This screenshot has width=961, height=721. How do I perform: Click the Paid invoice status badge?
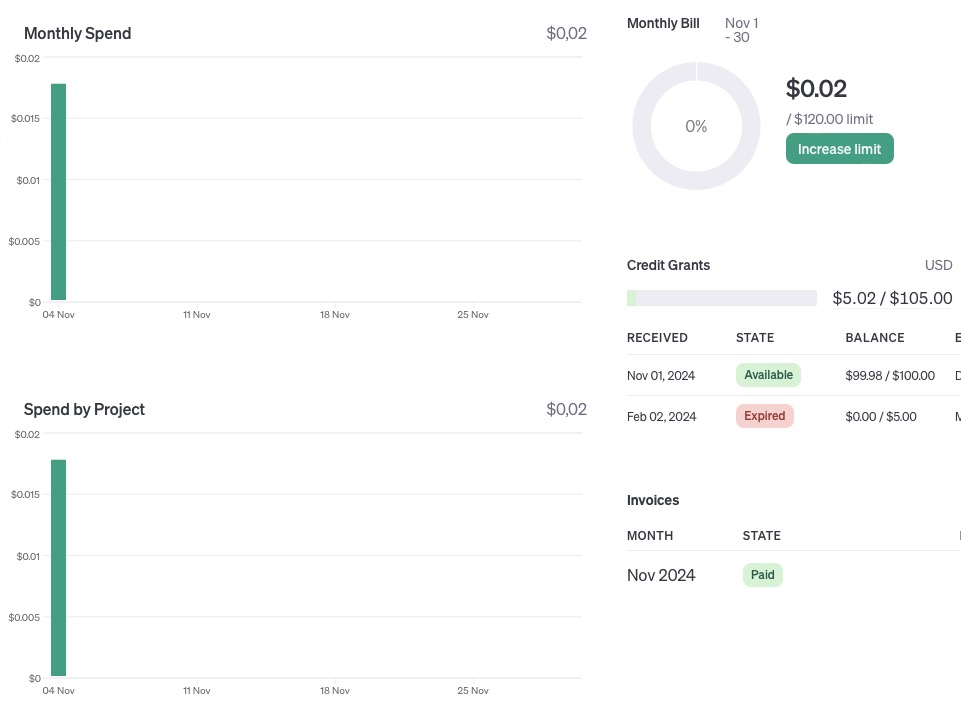point(762,575)
